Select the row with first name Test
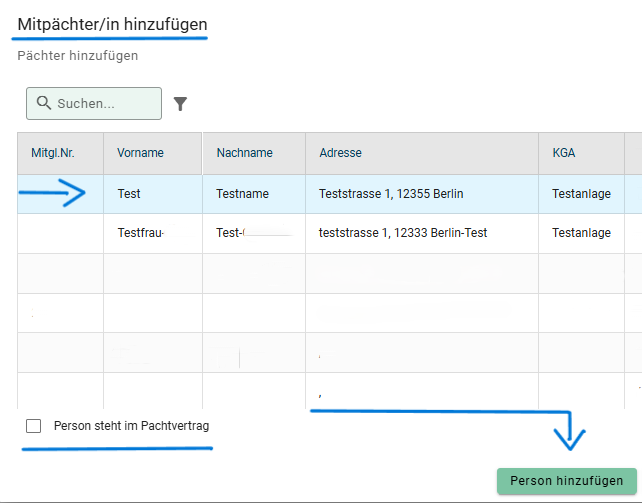The height and width of the screenshot is (503, 642). tap(129, 194)
